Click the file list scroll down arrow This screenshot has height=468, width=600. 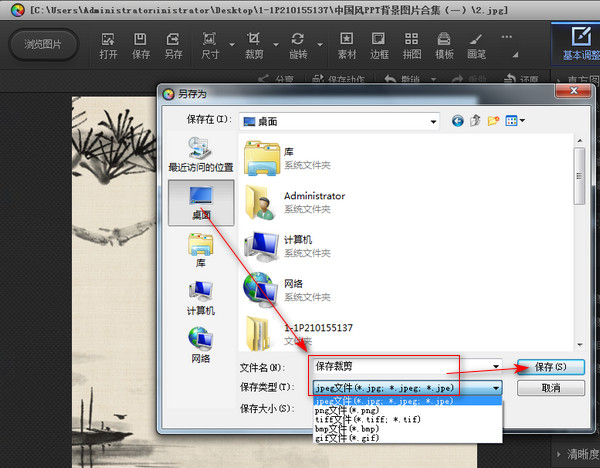[x=580, y=344]
